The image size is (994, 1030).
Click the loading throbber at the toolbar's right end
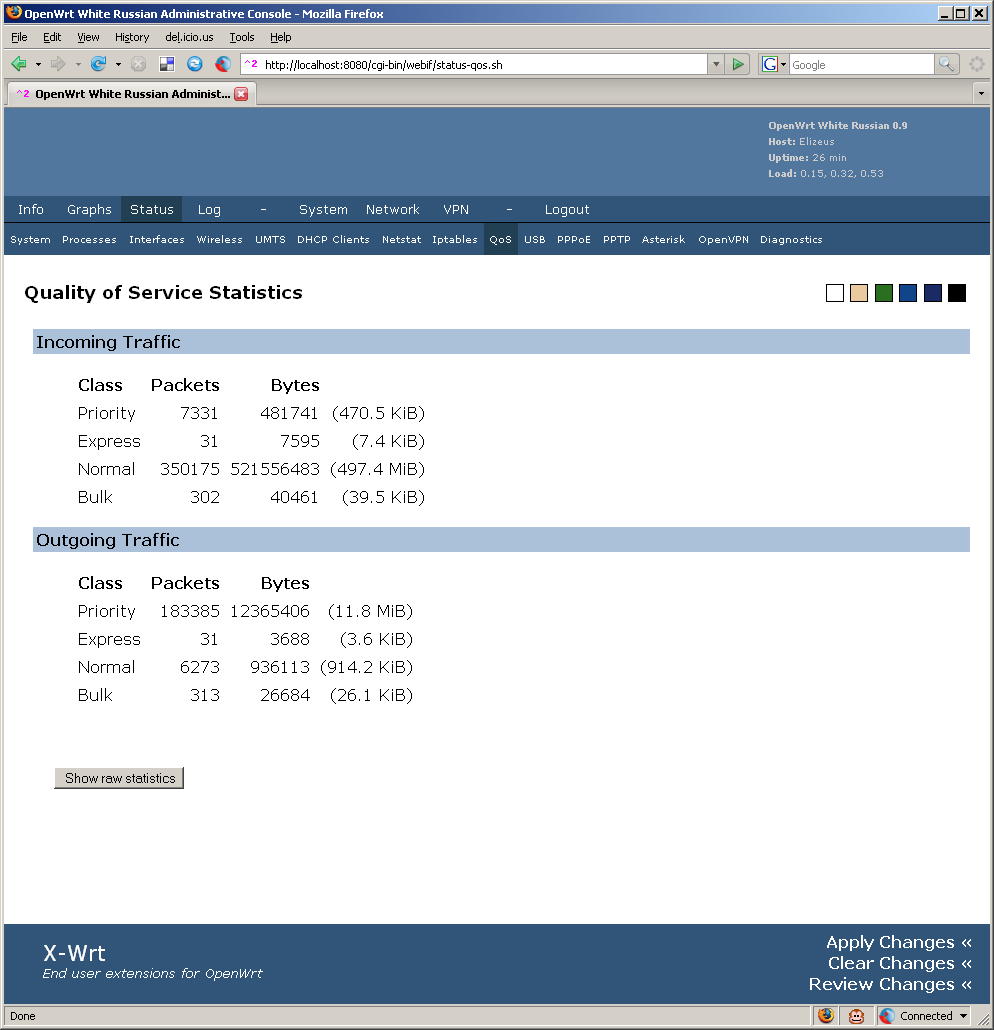(x=977, y=64)
